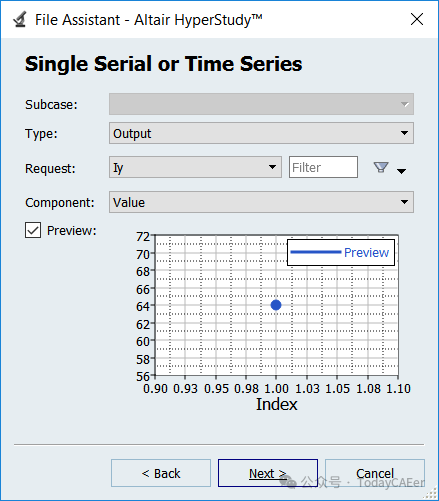Click the 1.00 tick label on x-axis

(276, 389)
